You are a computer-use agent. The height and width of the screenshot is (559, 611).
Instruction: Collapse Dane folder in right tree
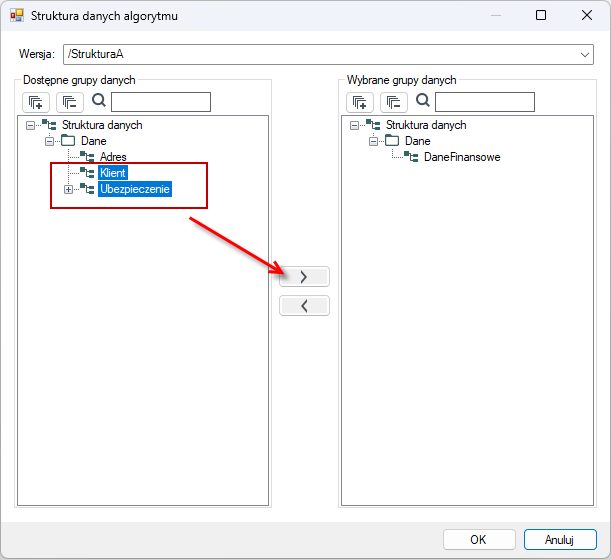tap(373, 141)
